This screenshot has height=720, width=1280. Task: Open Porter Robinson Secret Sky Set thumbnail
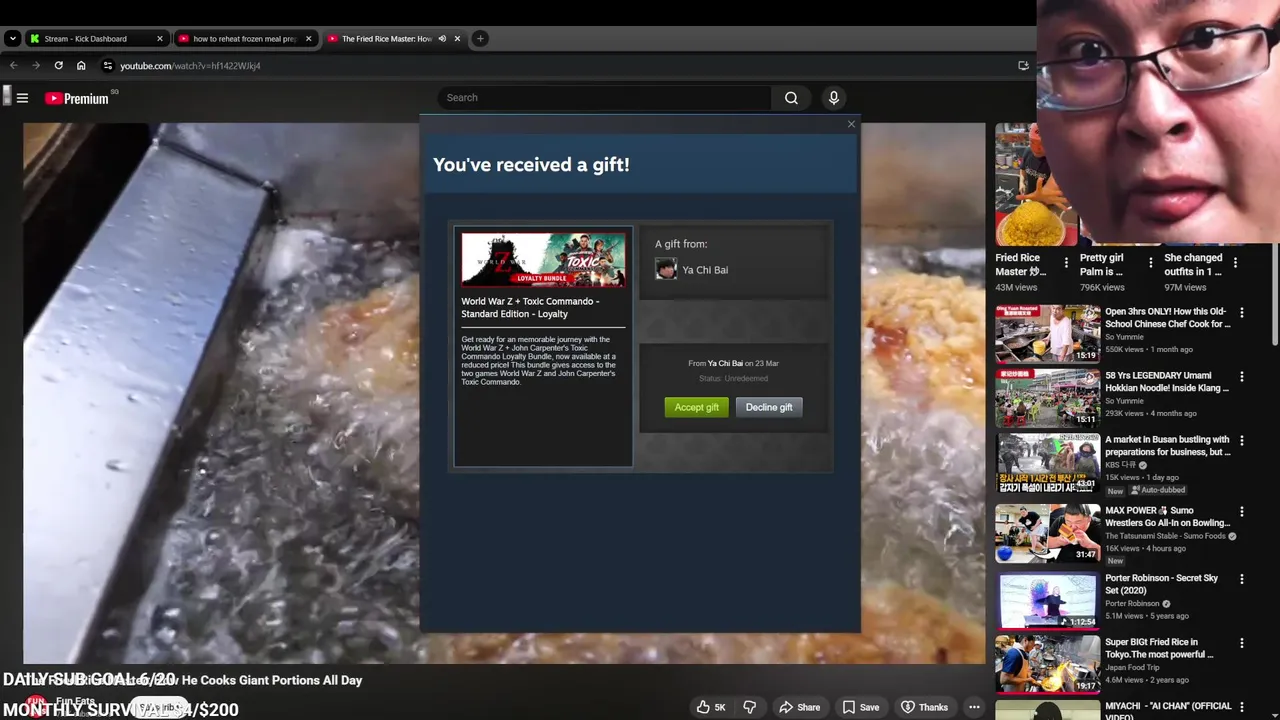(1047, 600)
